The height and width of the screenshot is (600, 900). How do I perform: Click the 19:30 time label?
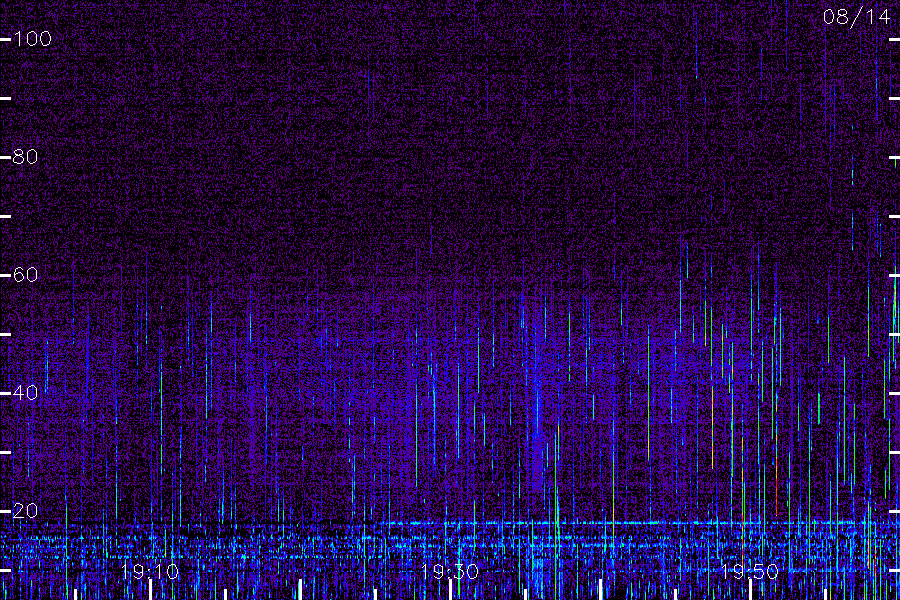(x=449, y=572)
